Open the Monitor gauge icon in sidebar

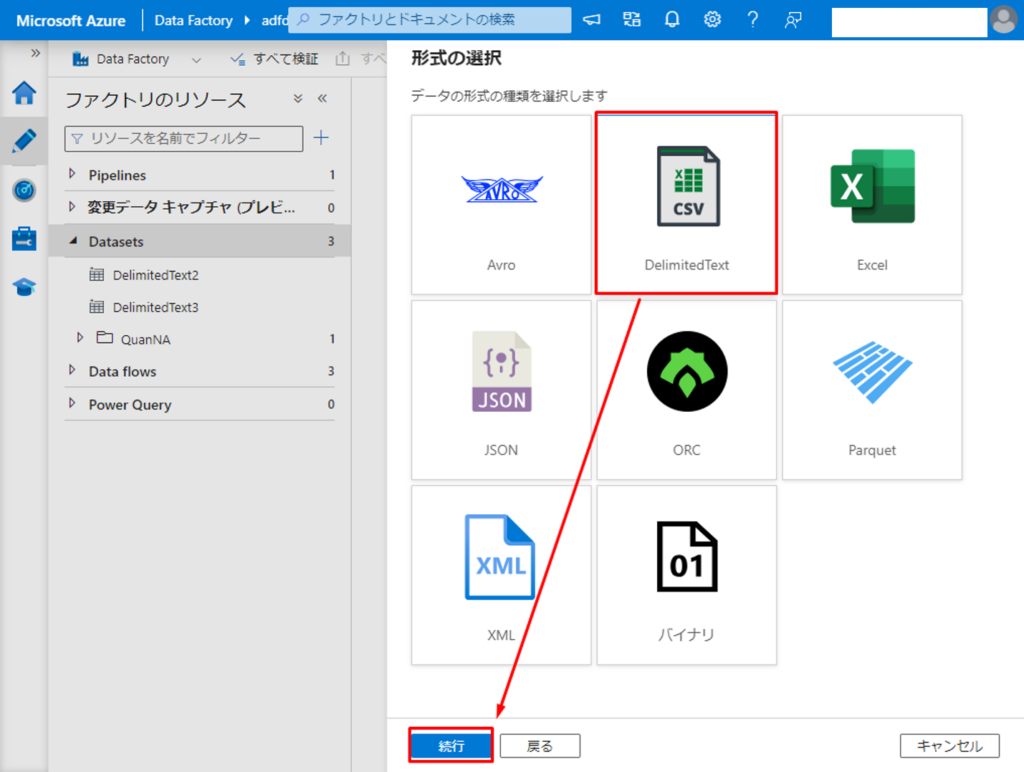(x=24, y=190)
